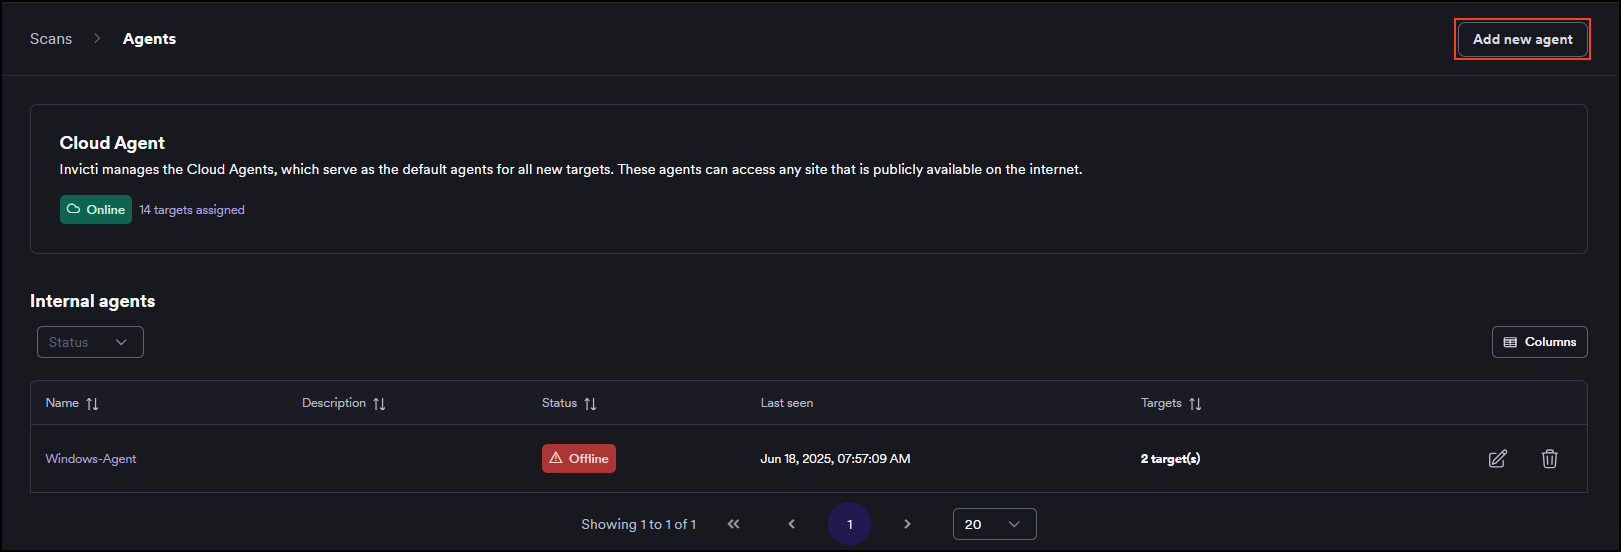Click the Offline status badge
The image size is (1621, 552).
[579, 459]
